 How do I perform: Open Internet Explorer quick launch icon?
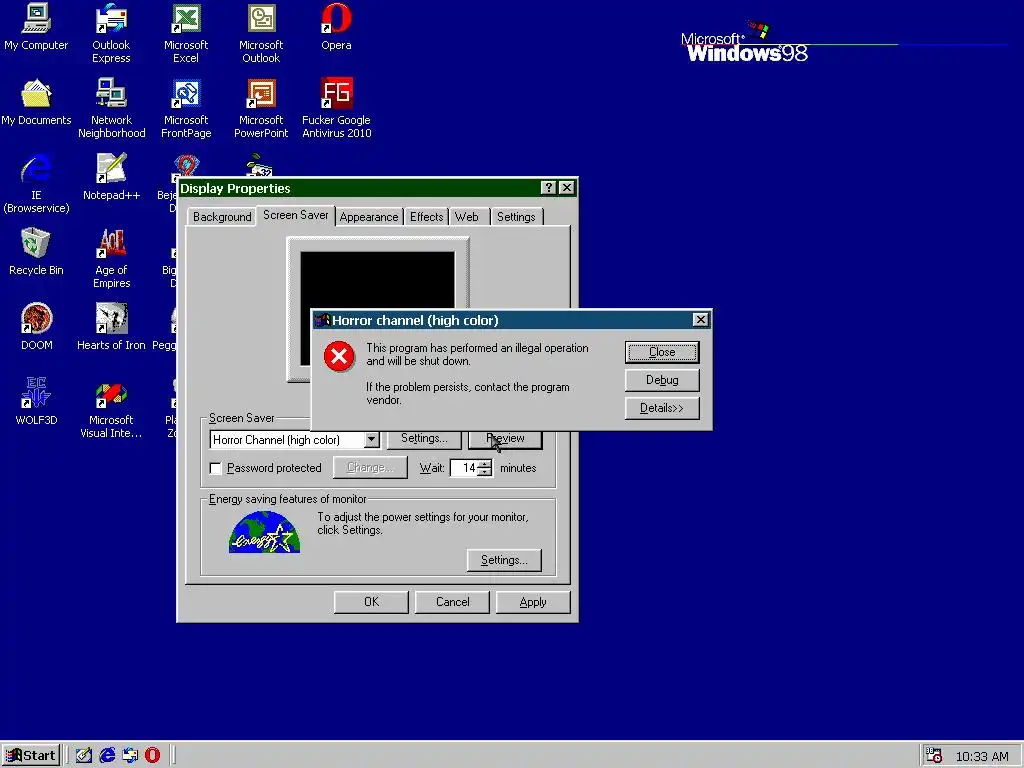pyautogui.click(x=107, y=756)
